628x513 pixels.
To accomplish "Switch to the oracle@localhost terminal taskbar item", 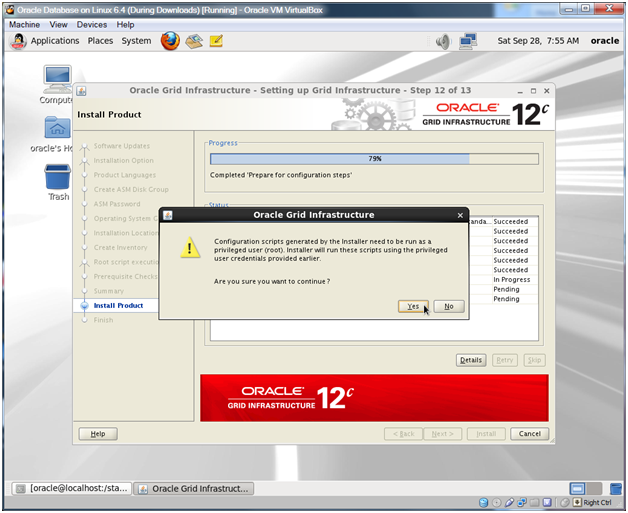I will pyautogui.click(x=70, y=488).
